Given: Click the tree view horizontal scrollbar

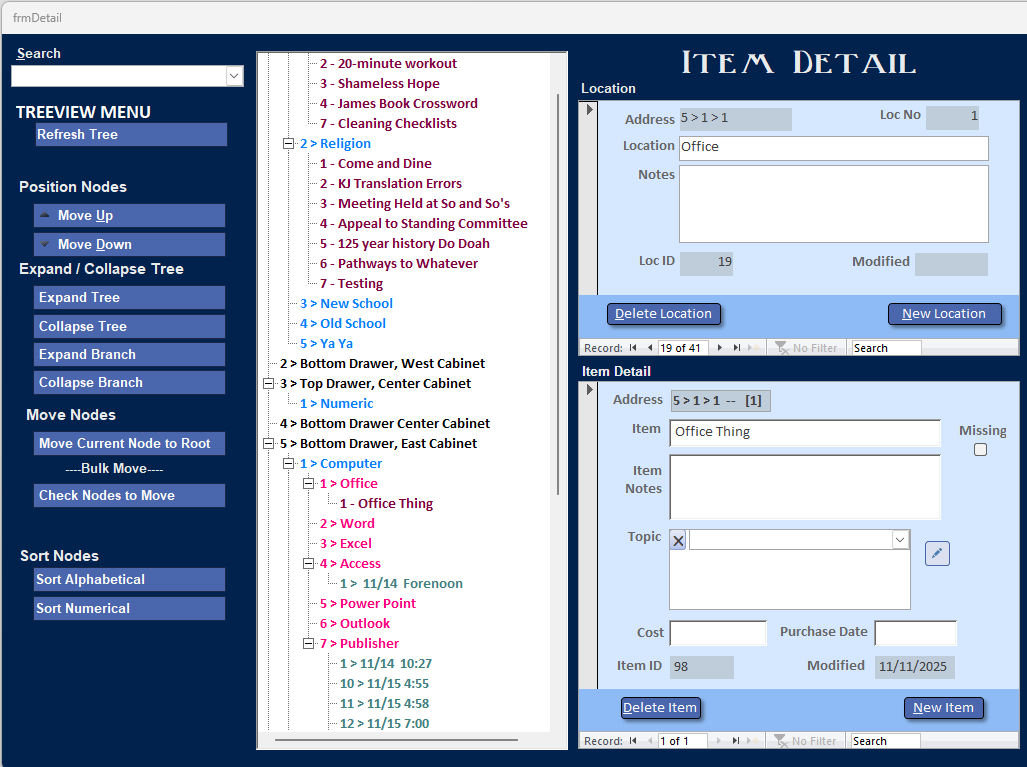Looking at the screenshot, I should (x=396, y=740).
